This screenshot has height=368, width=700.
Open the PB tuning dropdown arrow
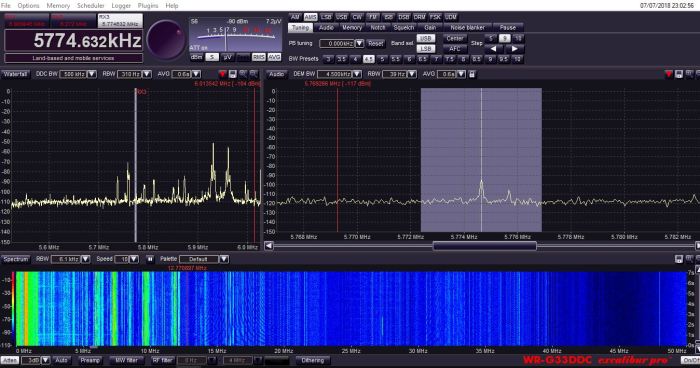coord(359,43)
